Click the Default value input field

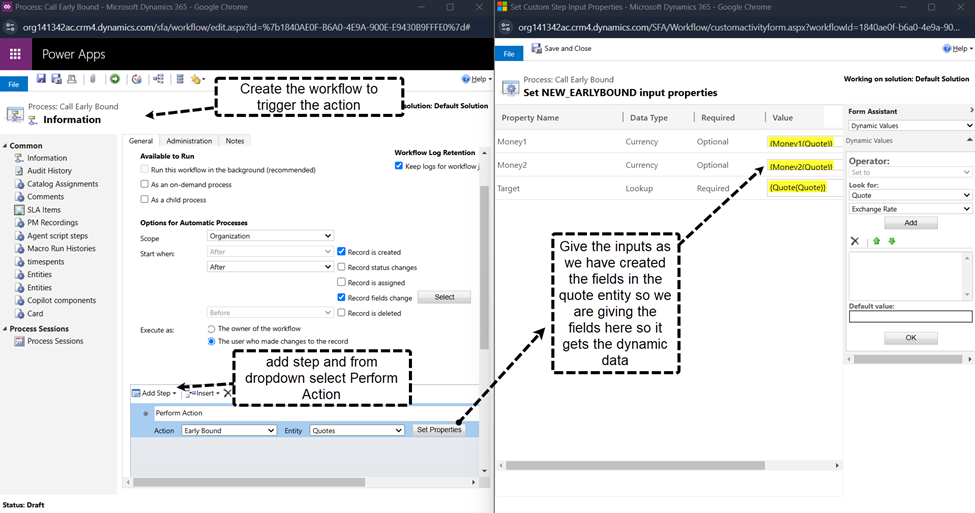(x=910, y=317)
